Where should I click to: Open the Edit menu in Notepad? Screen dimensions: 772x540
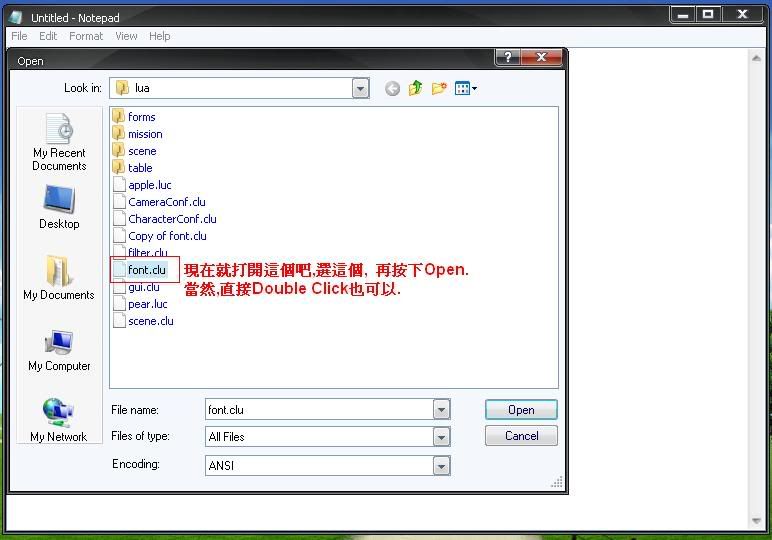click(x=48, y=36)
